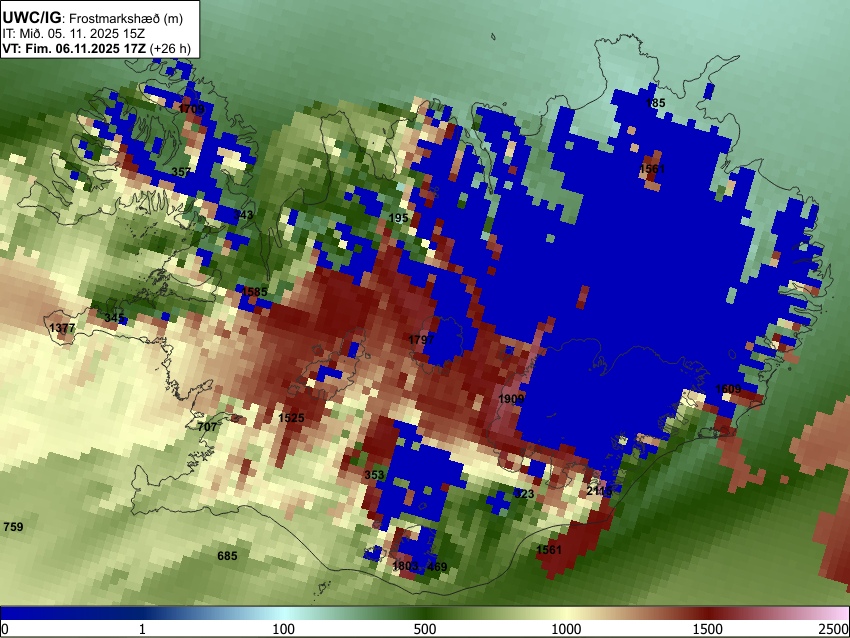
Task: Click the map label 823
Action: tap(524, 494)
